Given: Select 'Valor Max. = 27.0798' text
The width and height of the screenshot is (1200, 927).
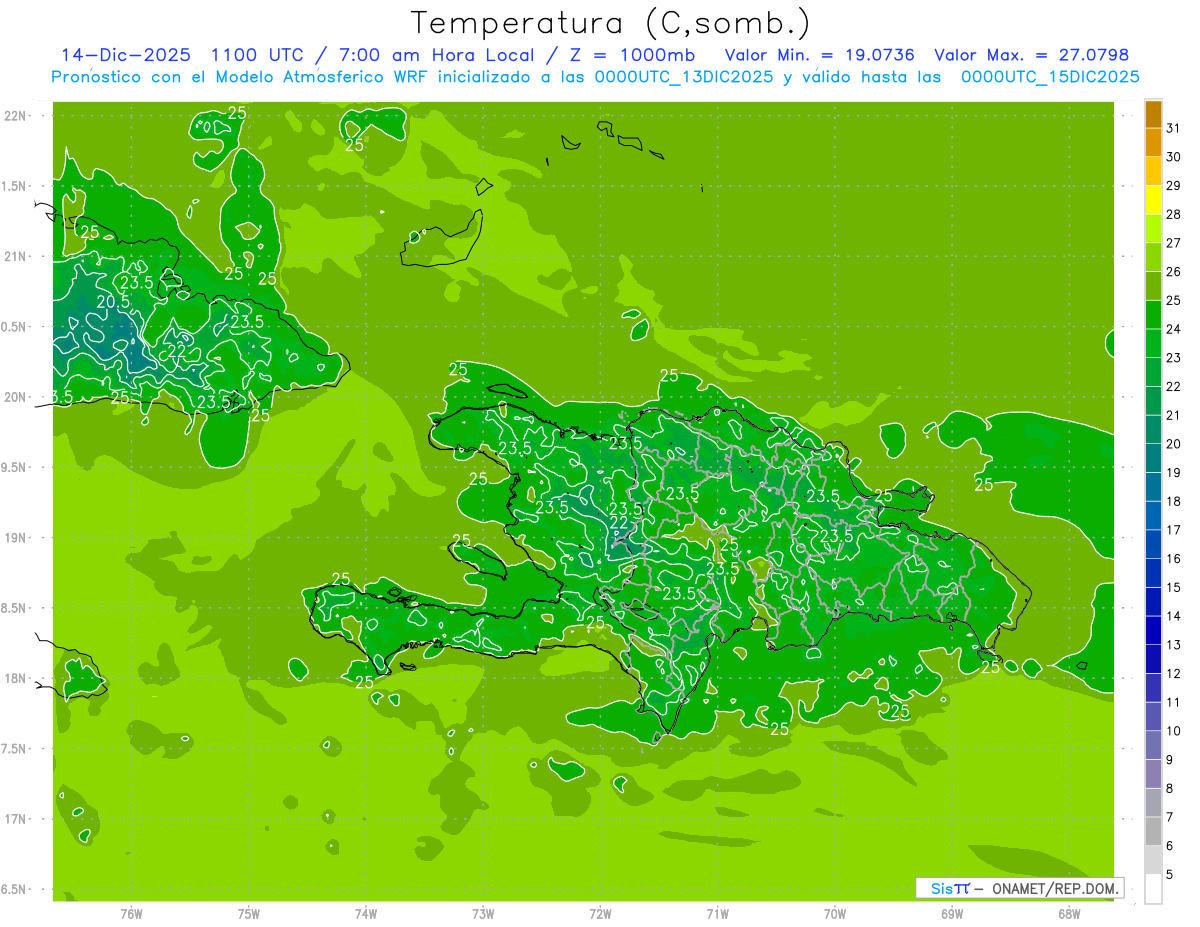Looking at the screenshot, I should click(x=1031, y=55).
